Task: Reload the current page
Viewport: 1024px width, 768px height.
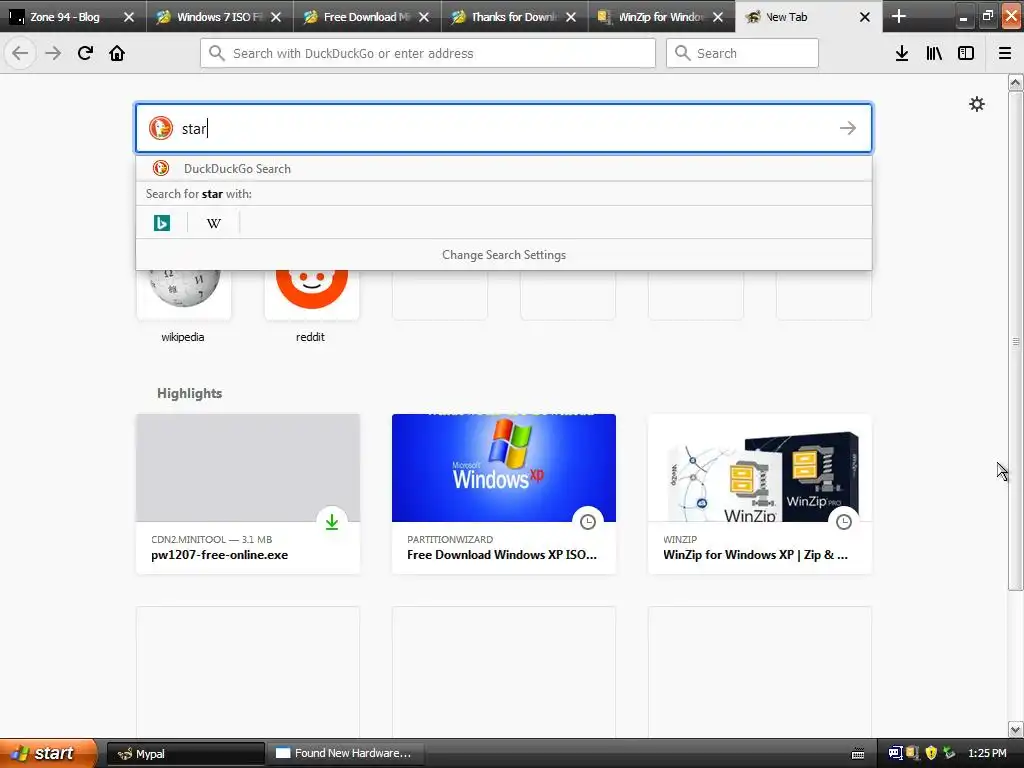Action: [x=85, y=53]
